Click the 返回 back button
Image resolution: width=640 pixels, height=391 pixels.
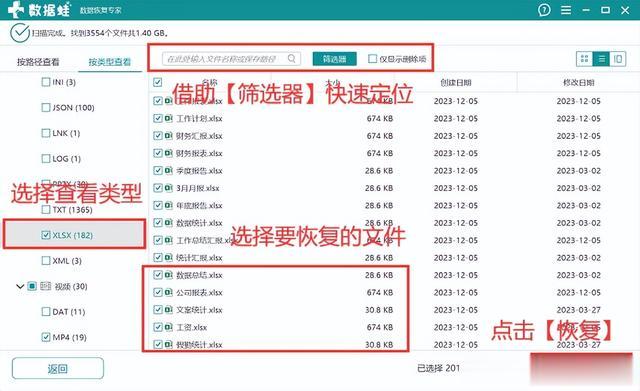[58, 369]
